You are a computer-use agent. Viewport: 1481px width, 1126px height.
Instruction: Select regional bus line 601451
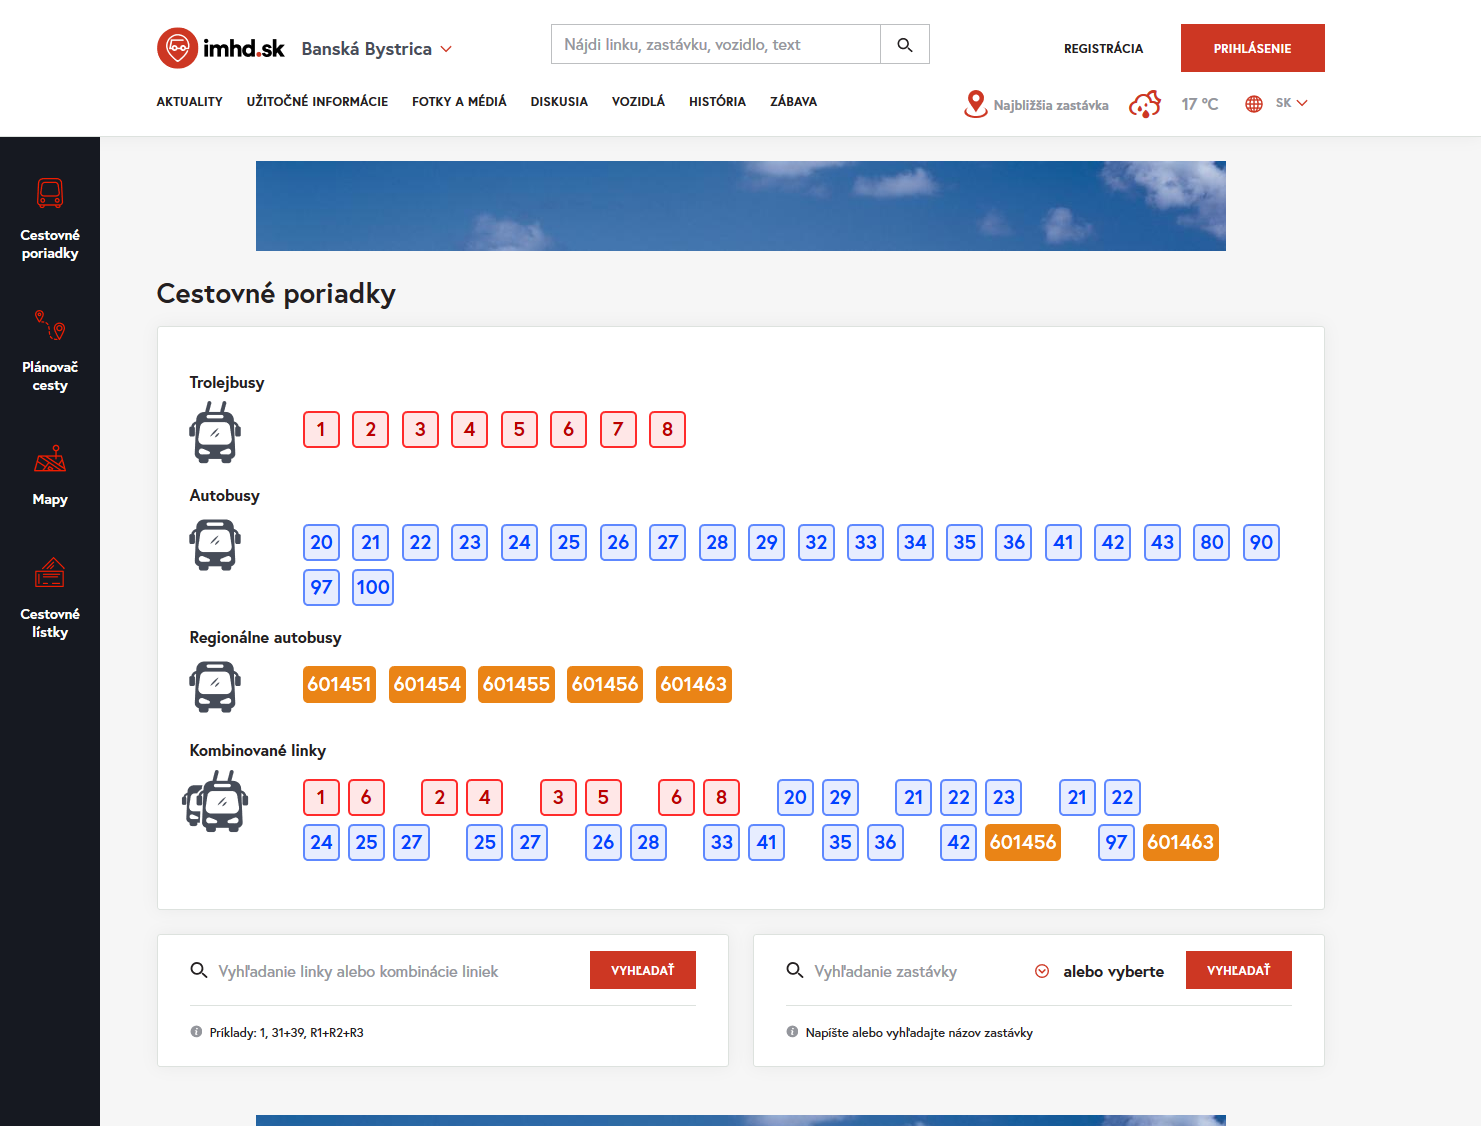click(339, 685)
